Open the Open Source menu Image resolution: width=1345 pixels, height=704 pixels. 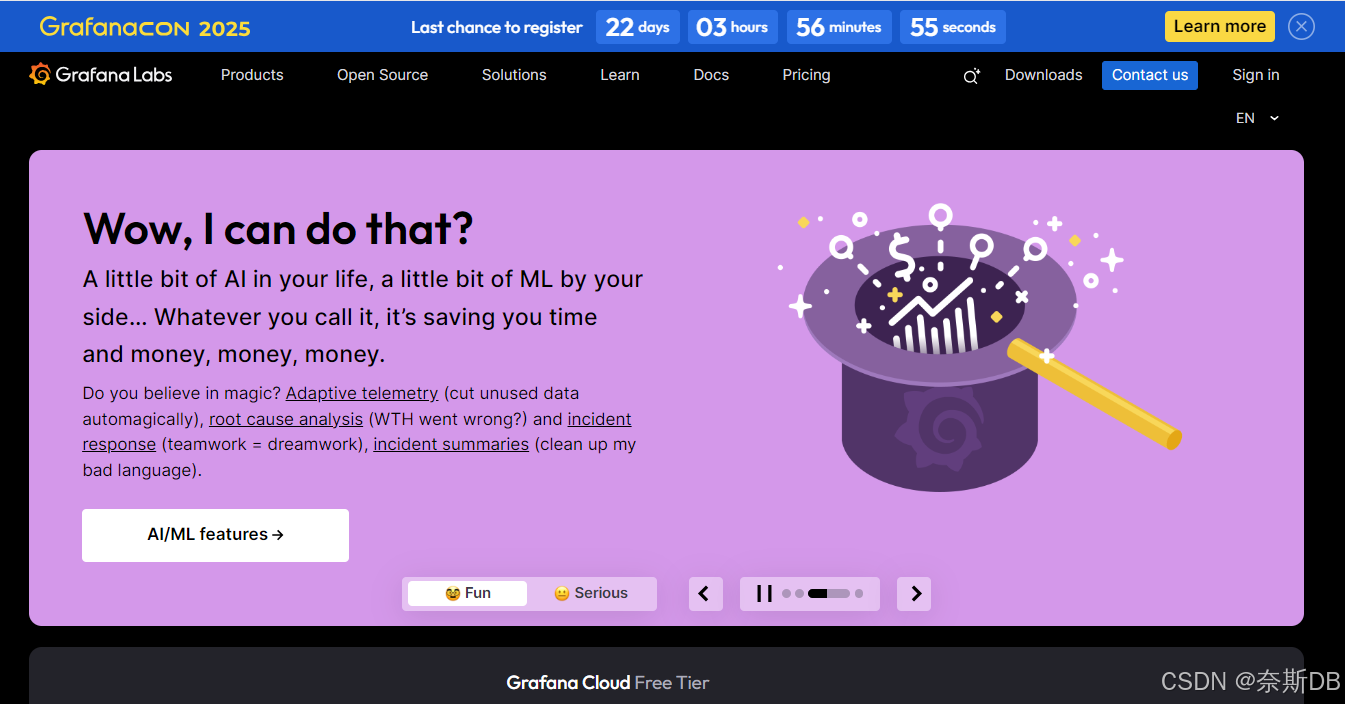[x=382, y=75]
